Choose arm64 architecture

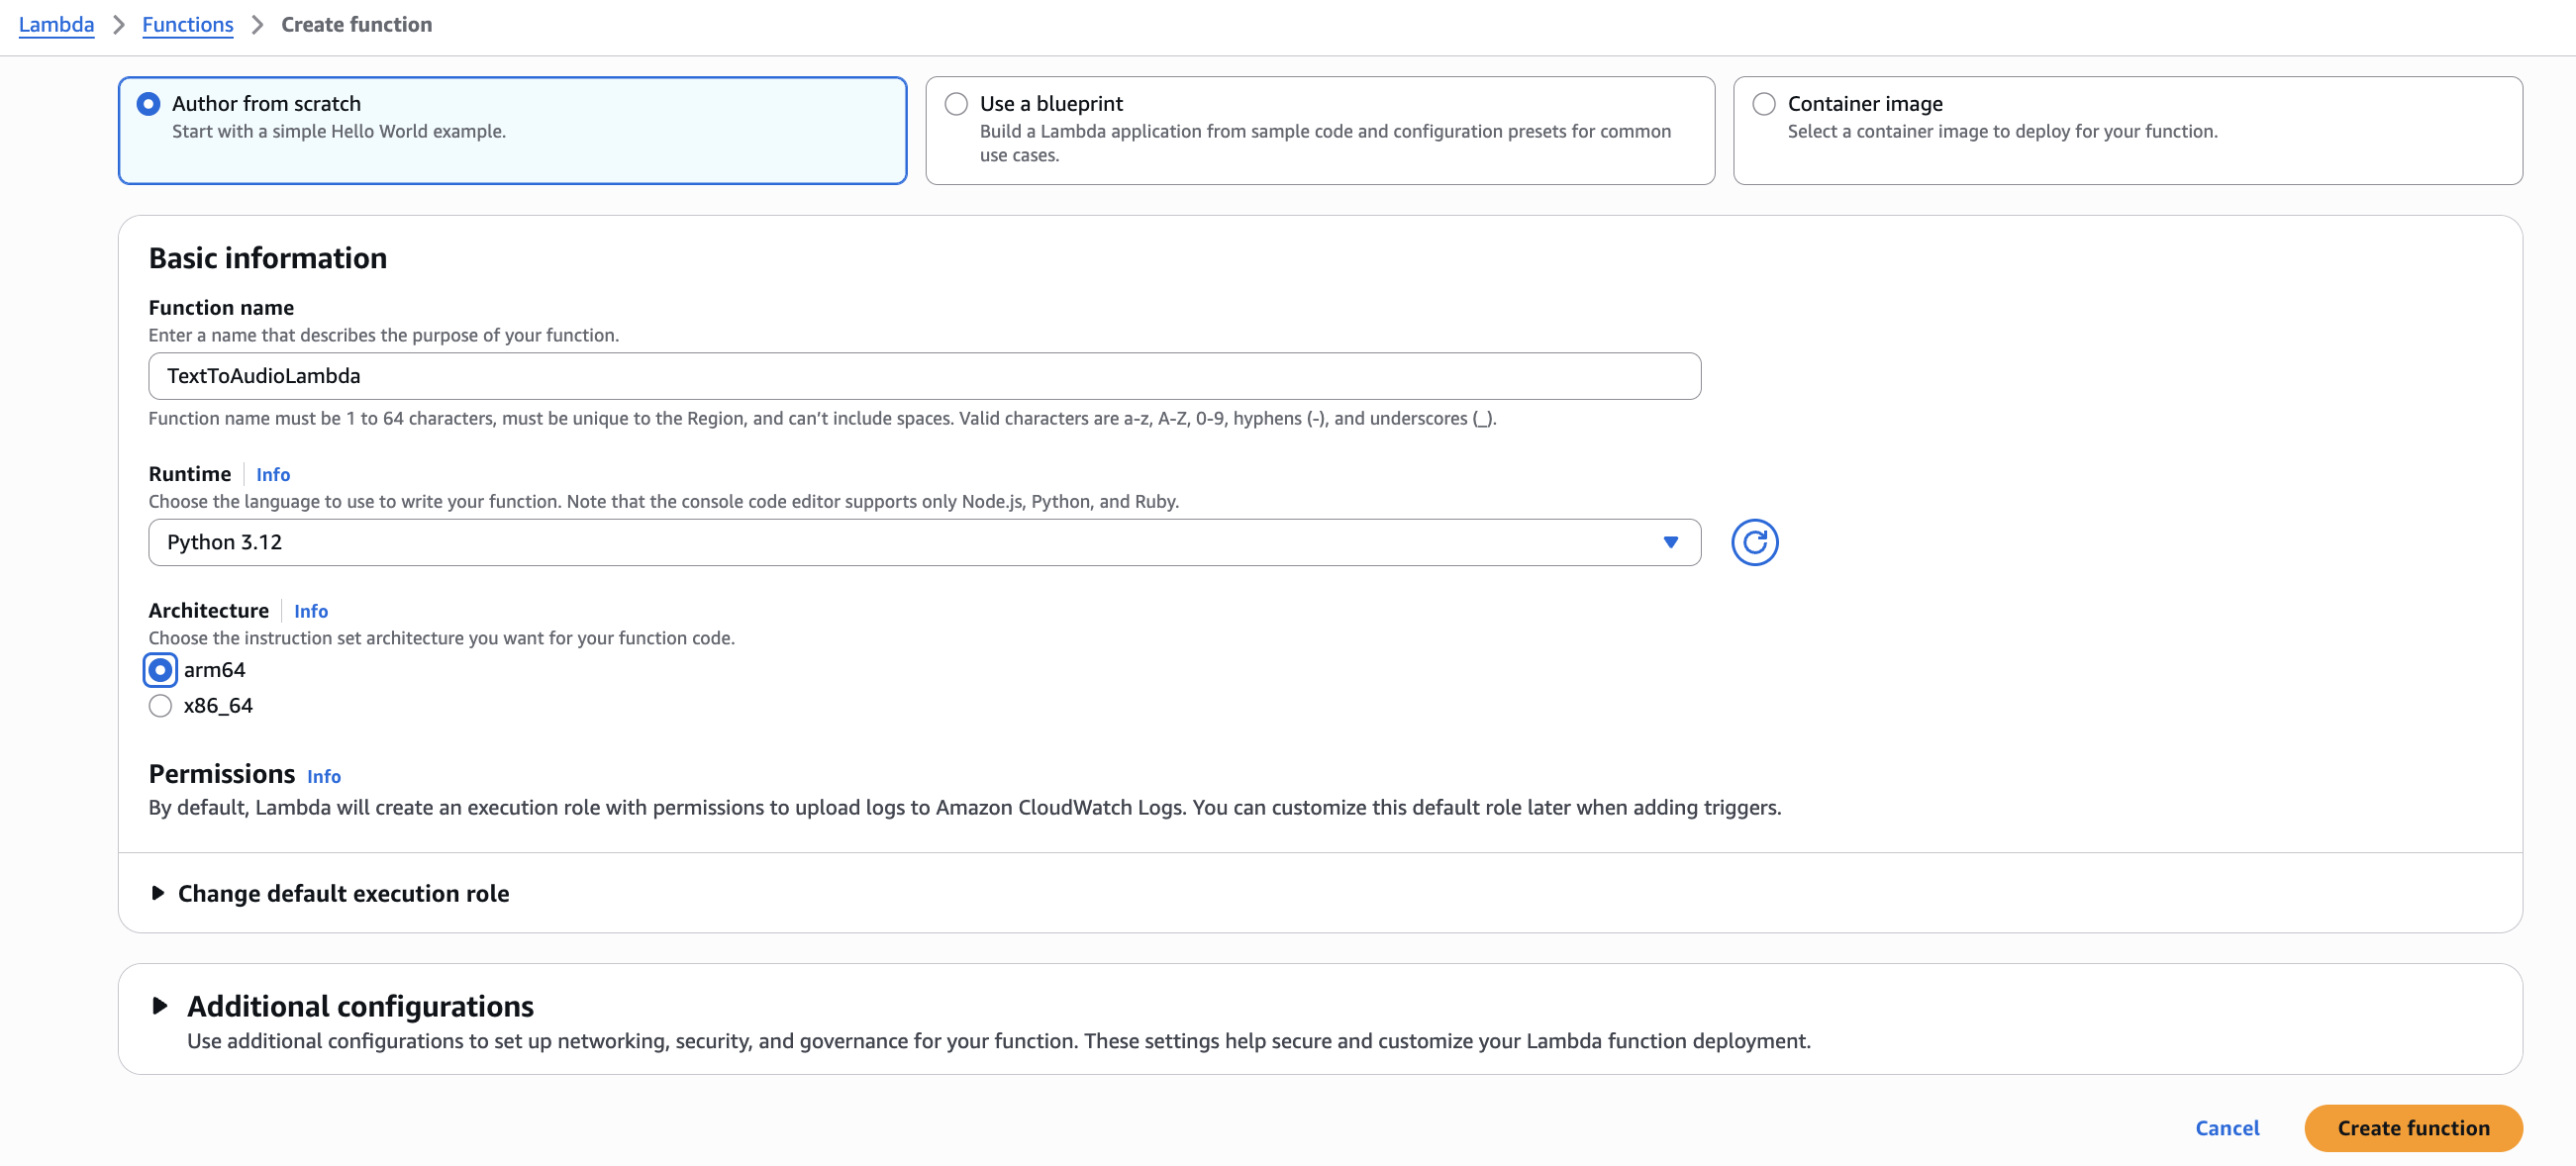(x=160, y=670)
